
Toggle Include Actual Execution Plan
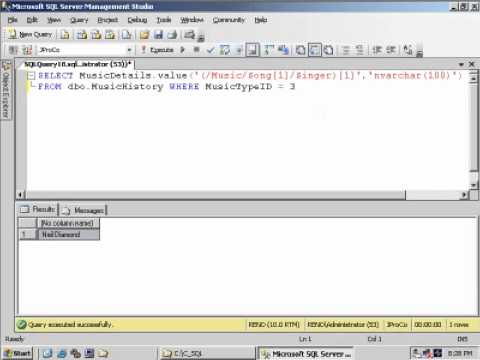coord(269,50)
